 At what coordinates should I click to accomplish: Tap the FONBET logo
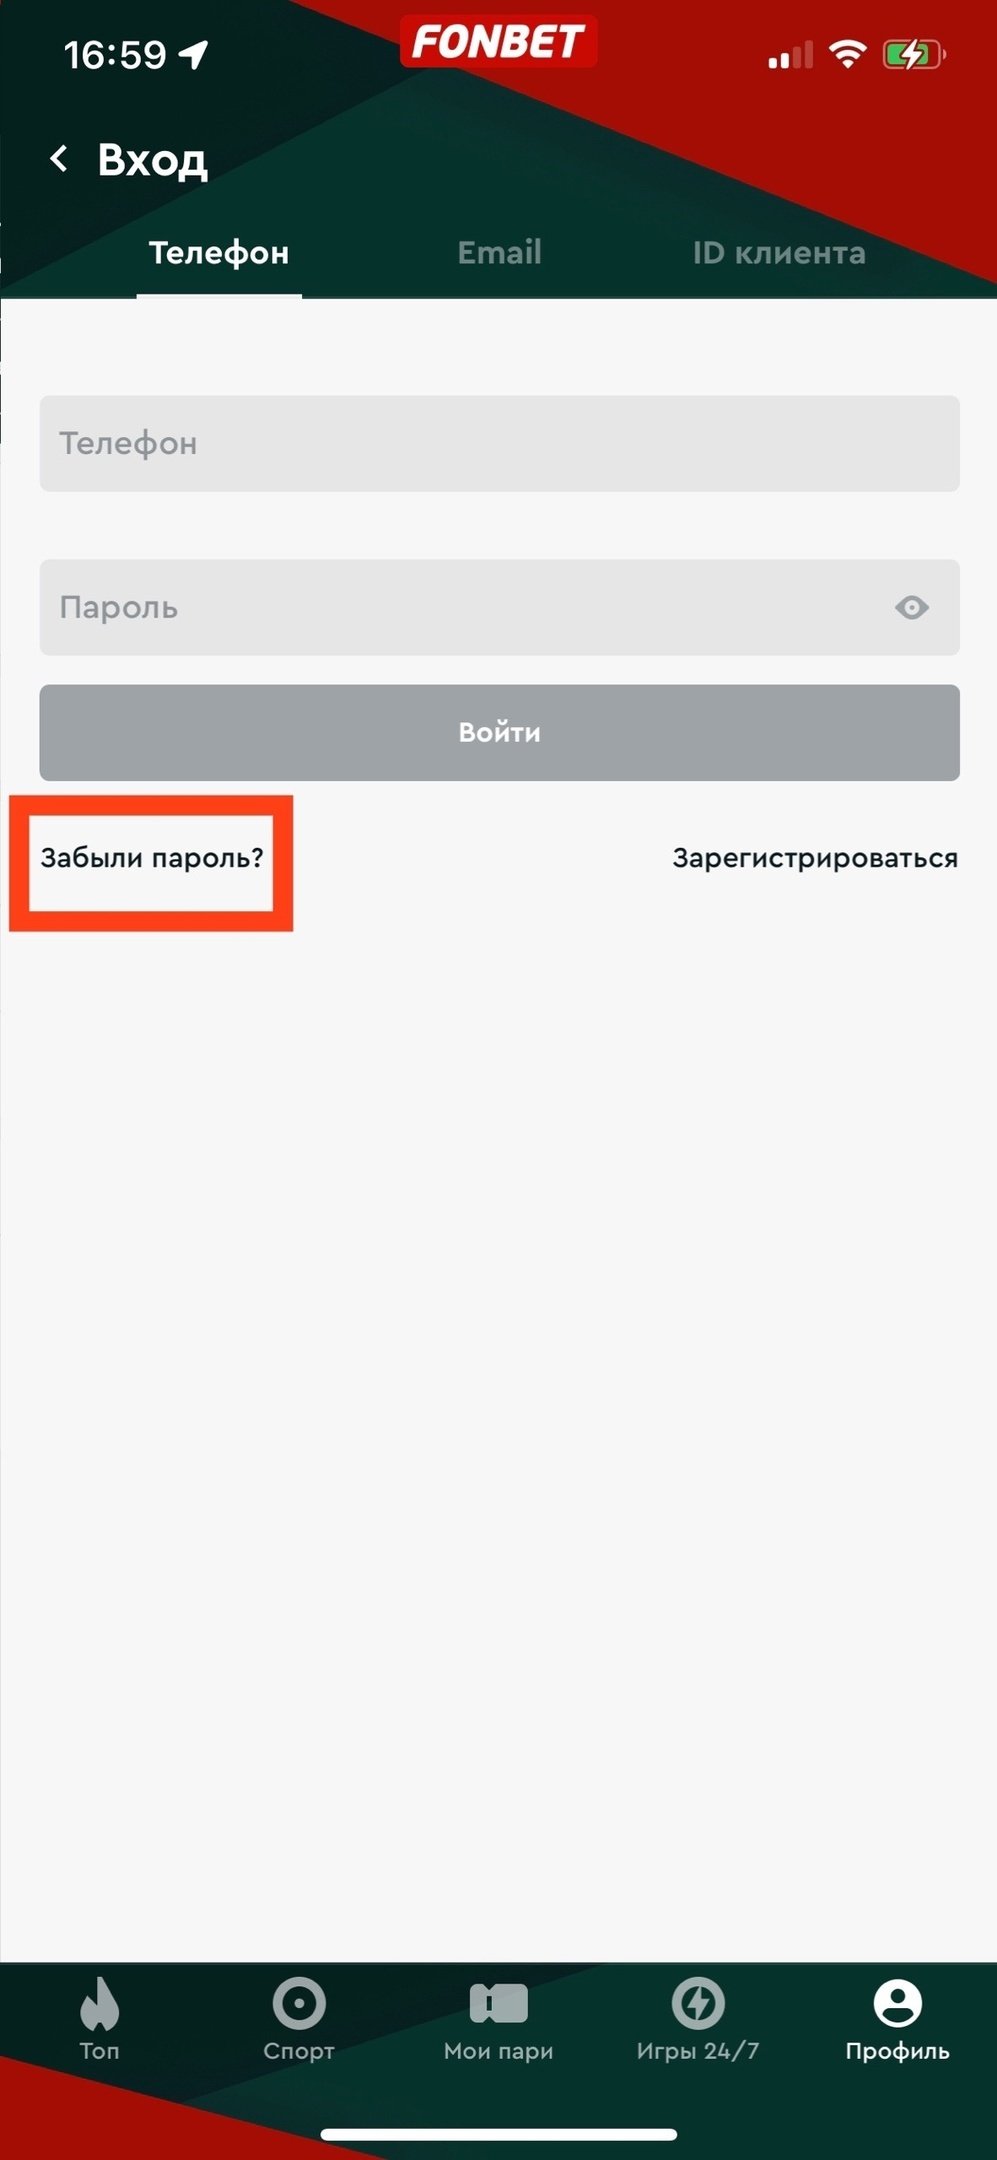pos(498,42)
